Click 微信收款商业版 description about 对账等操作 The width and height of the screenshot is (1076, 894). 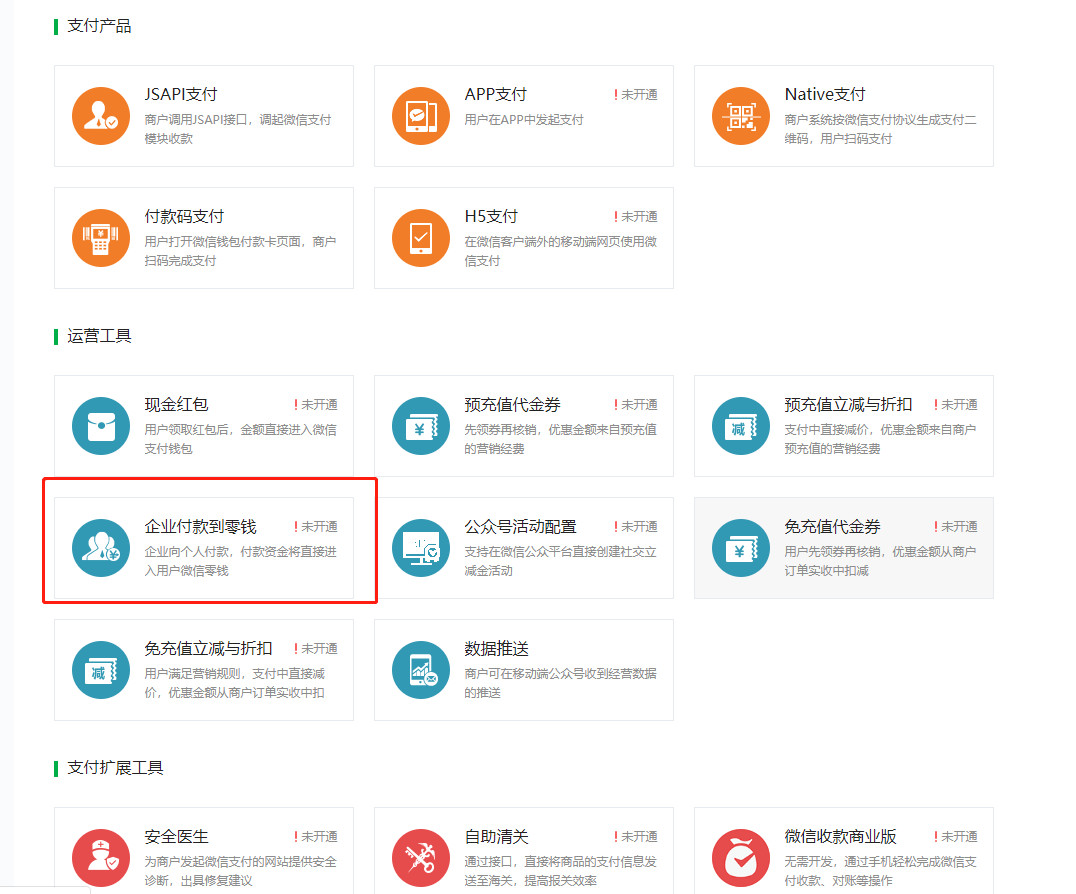click(880, 871)
